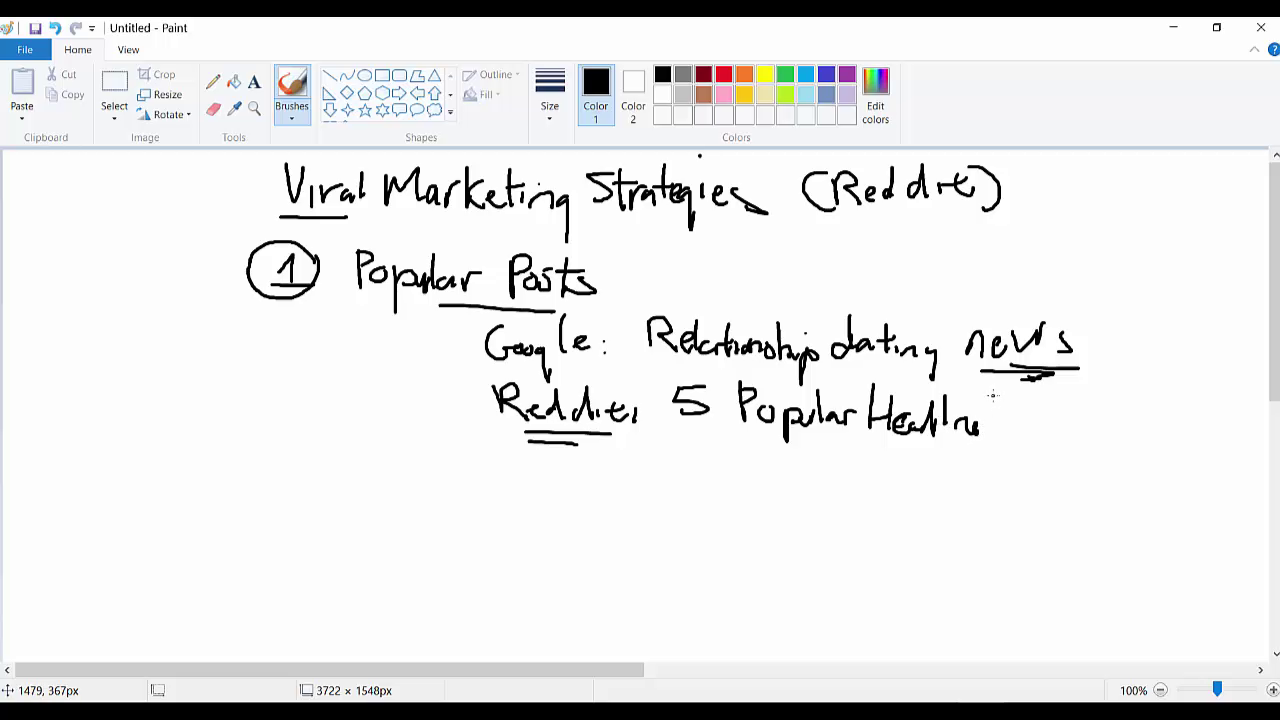Expand the Shapes gallery more arrow

pos(450,111)
